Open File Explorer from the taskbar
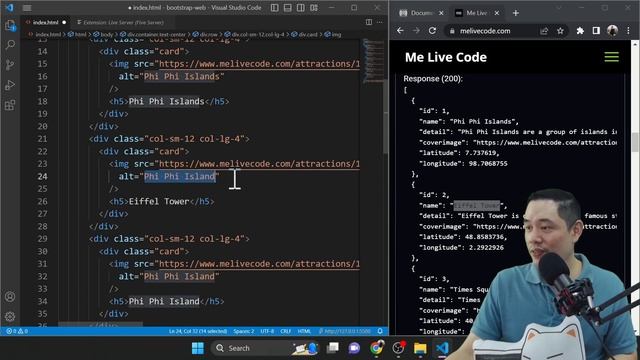This screenshot has width=640, height=360. point(420,348)
